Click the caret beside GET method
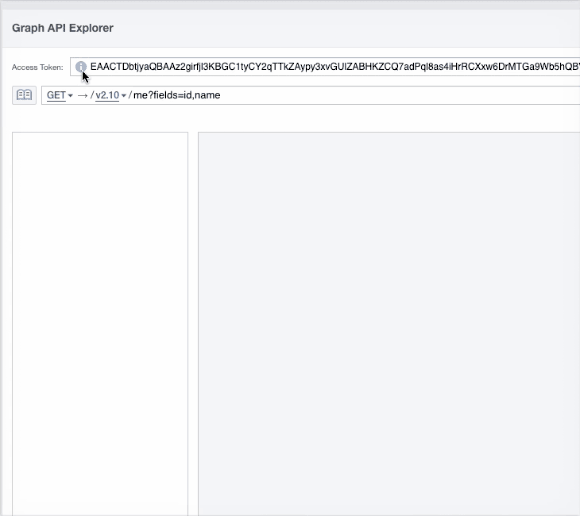Viewport: 580px width, 516px height. pyautogui.click(x=70, y=95)
